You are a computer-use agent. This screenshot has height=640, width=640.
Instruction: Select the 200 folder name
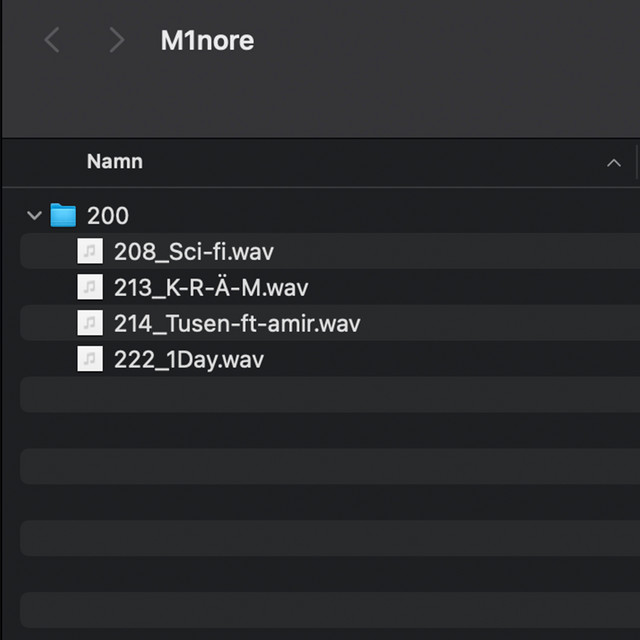(x=108, y=215)
